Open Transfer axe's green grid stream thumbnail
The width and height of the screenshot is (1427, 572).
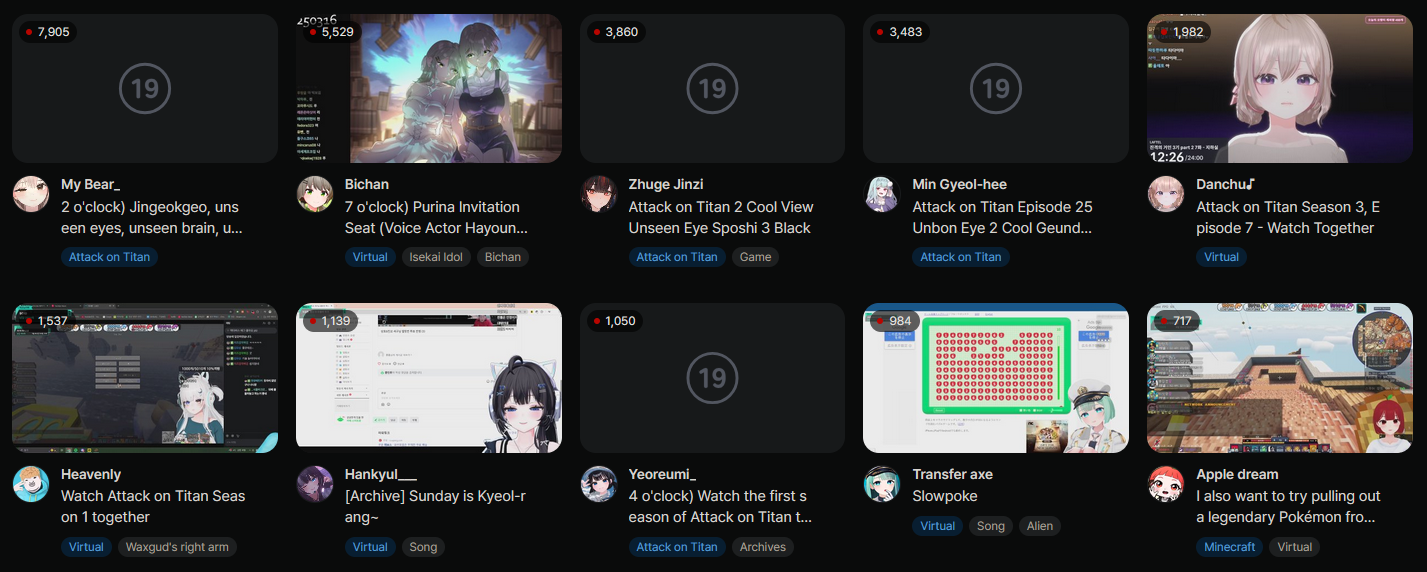(996, 378)
